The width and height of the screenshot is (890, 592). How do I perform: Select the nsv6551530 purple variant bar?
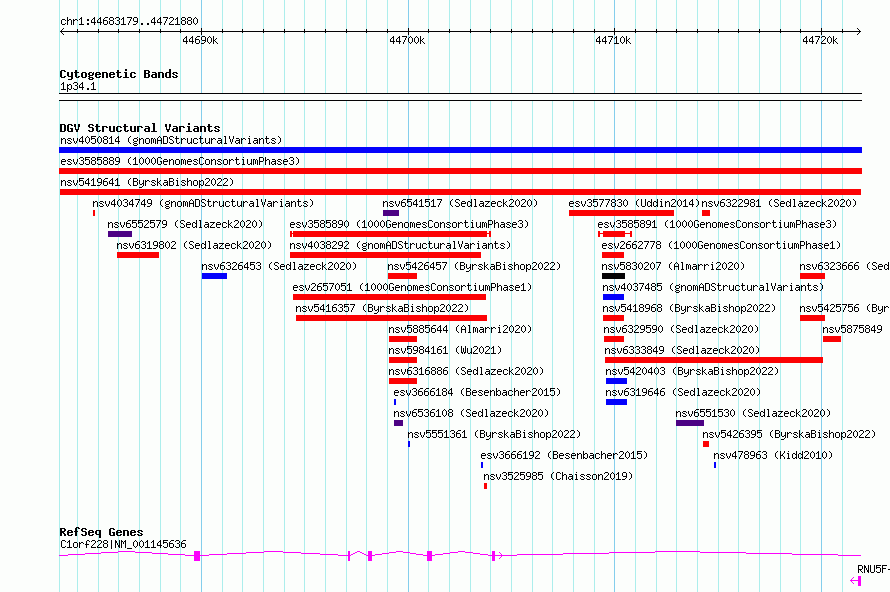click(x=690, y=423)
